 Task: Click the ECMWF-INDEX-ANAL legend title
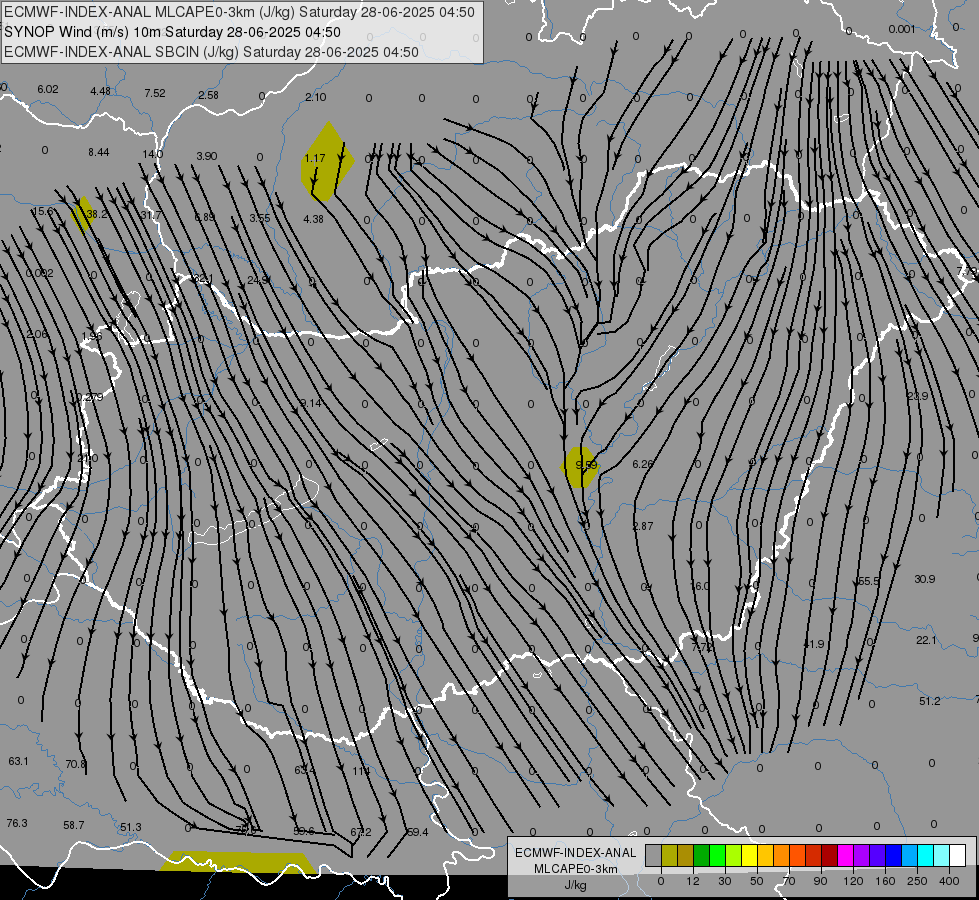tap(575, 853)
